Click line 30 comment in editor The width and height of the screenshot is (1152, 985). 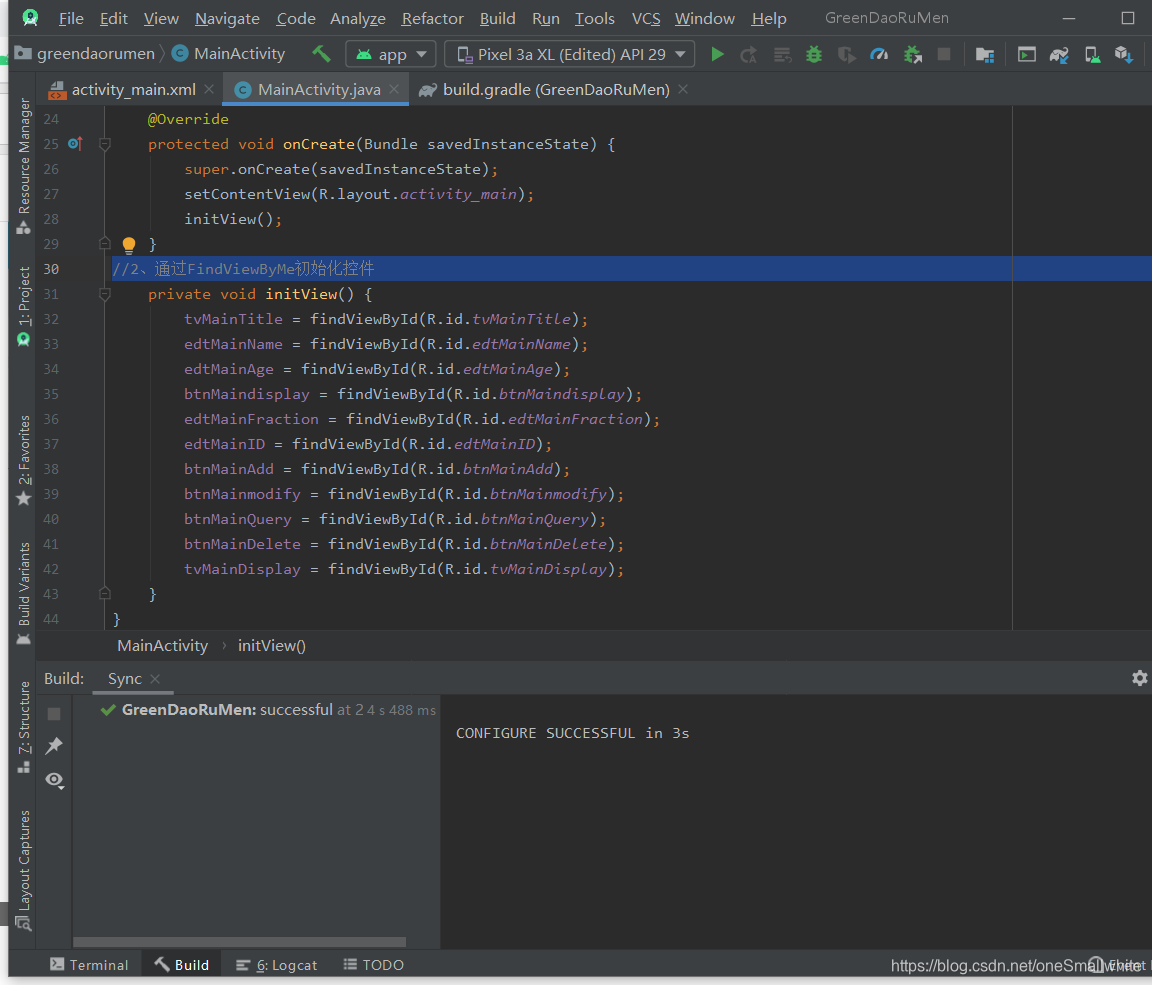click(243, 269)
